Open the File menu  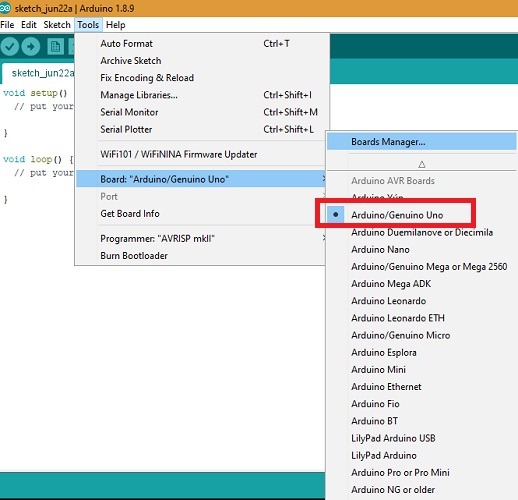[x=7, y=25]
